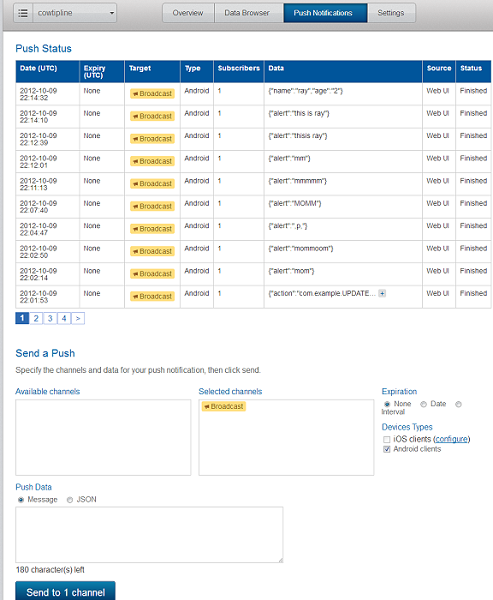Open the configure link for iOS
This screenshot has width=493, height=600.
pyautogui.click(x=452, y=439)
